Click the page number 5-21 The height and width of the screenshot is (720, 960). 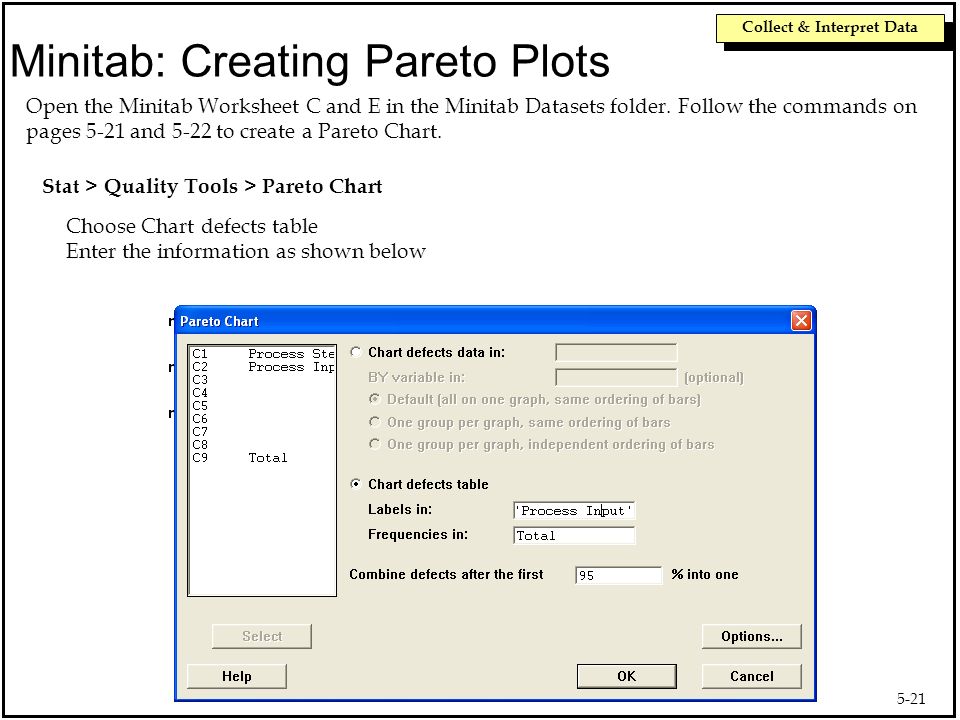911,698
